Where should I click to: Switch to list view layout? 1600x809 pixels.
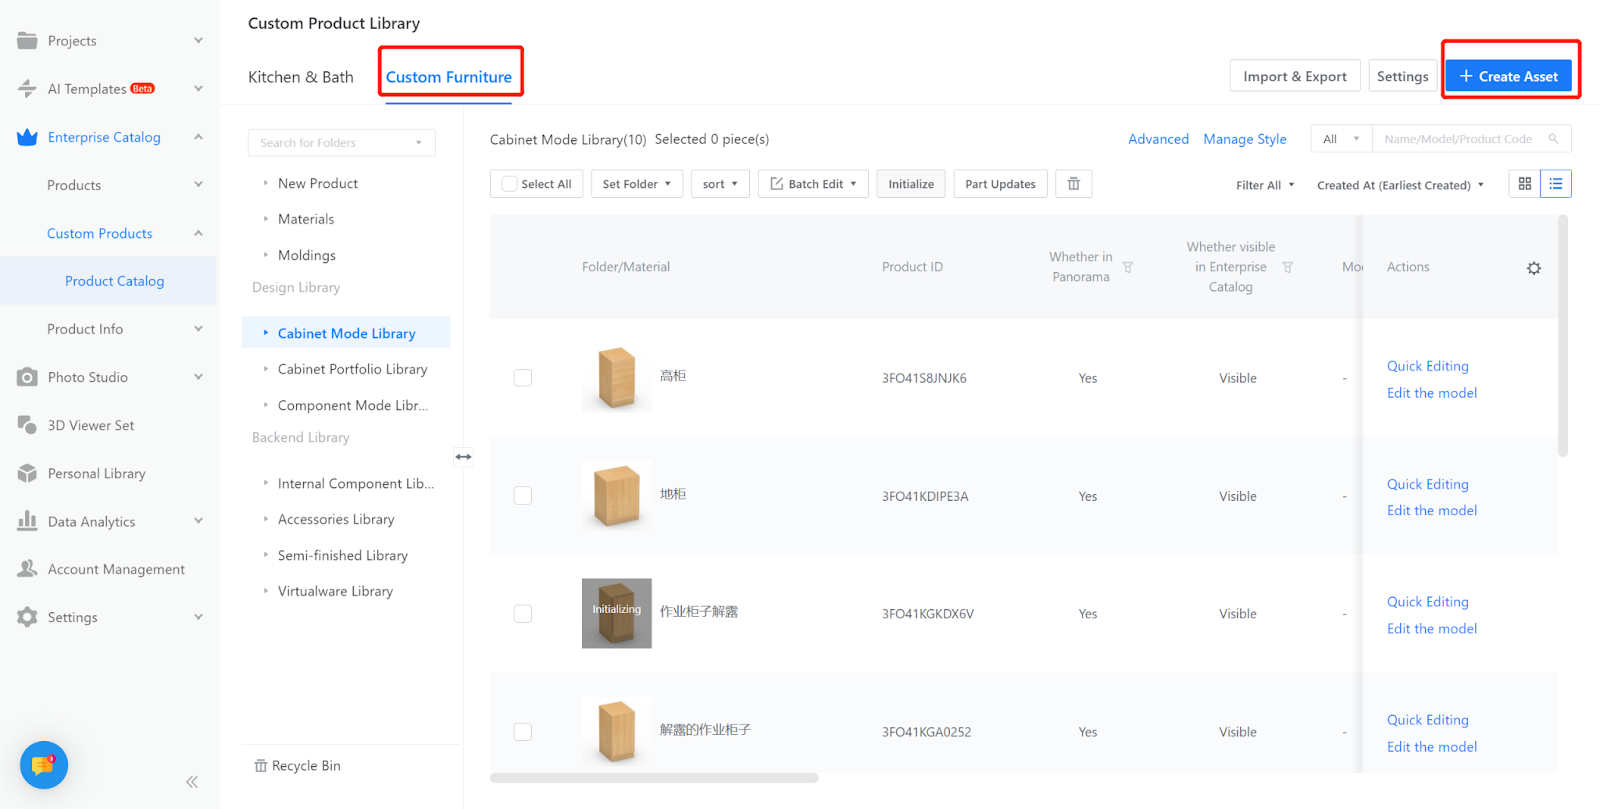1555,184
